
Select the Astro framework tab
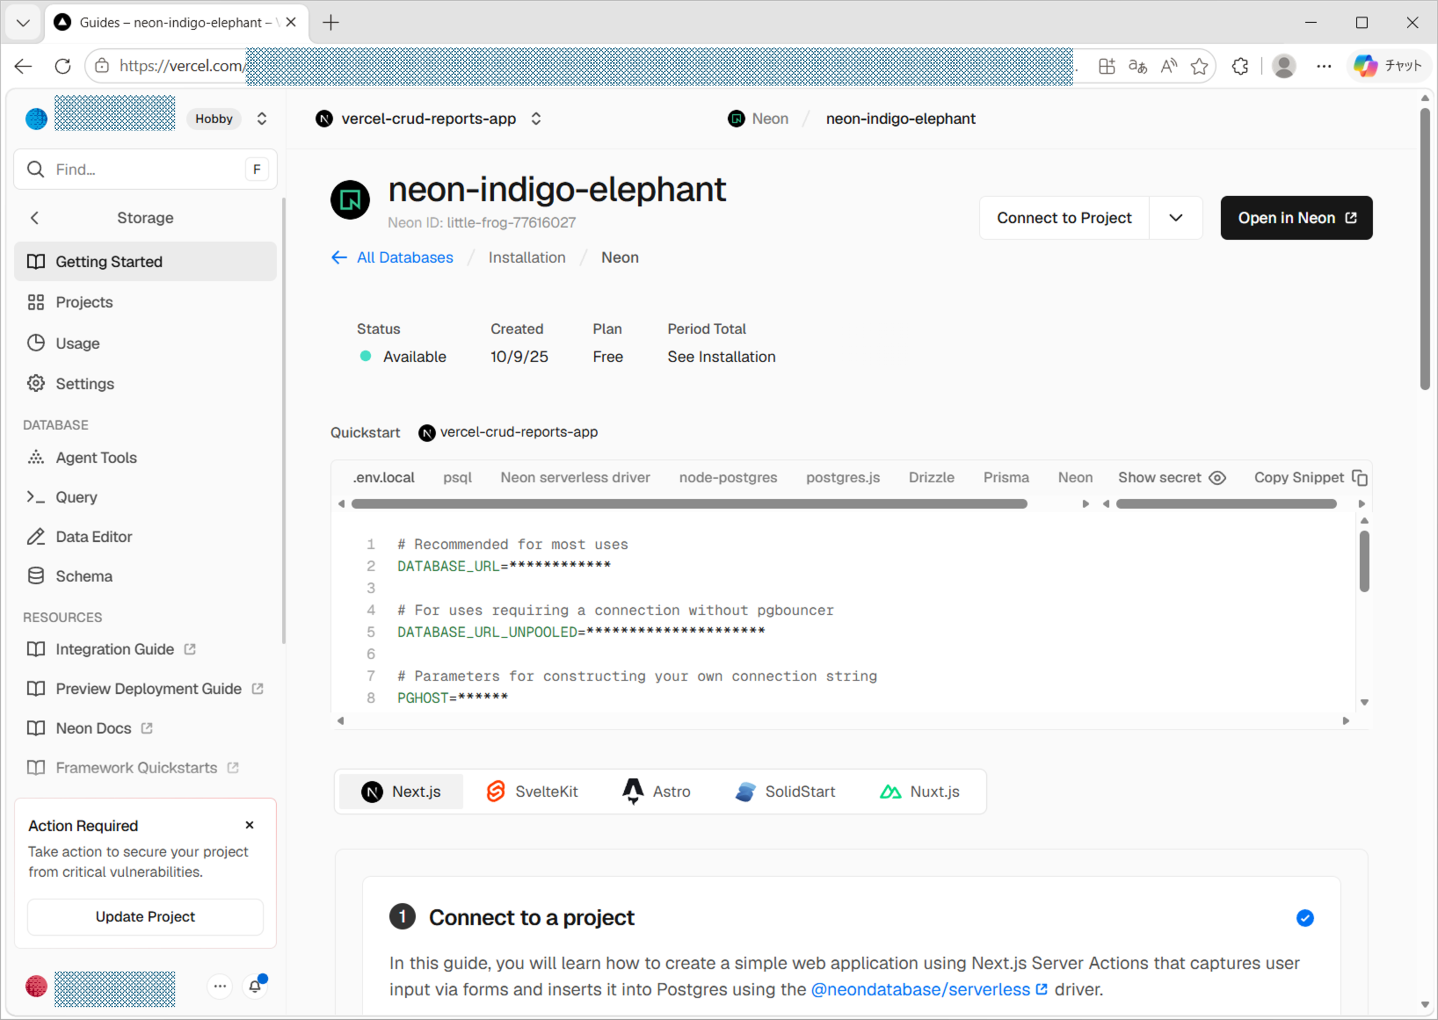click(x=657, y=791)
